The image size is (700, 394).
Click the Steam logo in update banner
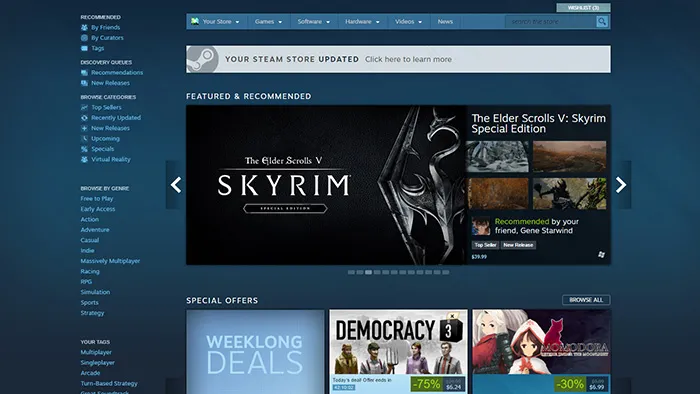click(202, 59)
